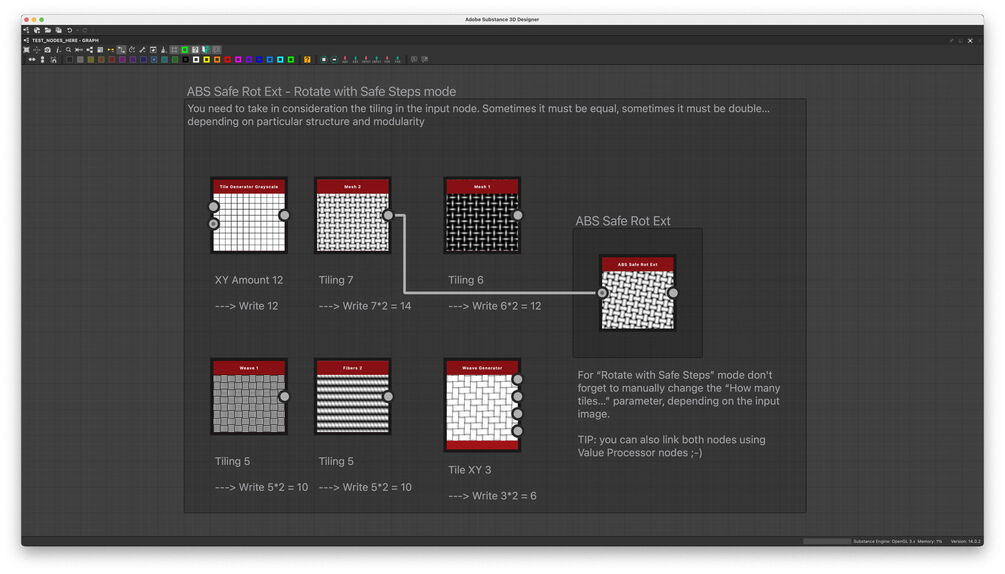1005x574 pixels.
Task: Click the '---> Write 7*2 = 14' comment
Action: (x=365, y=306)
